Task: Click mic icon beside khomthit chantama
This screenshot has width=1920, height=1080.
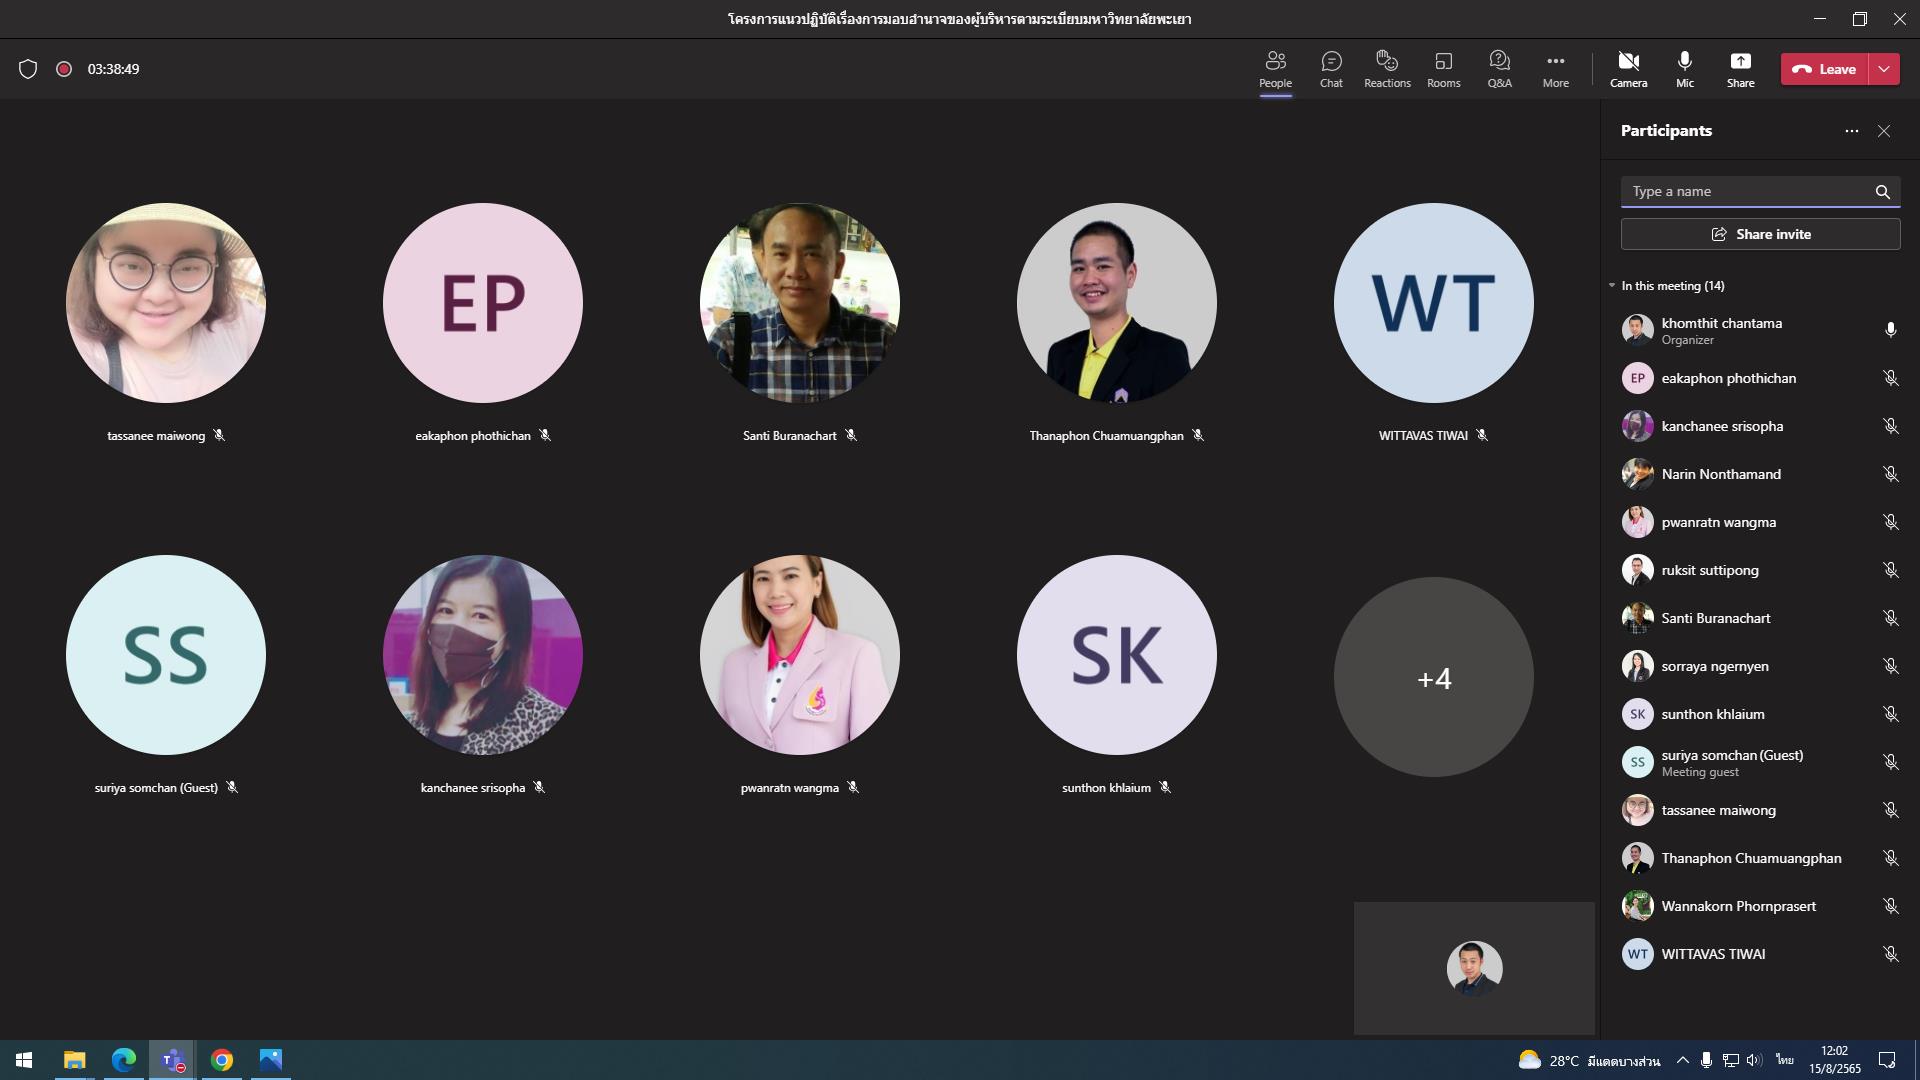Action: 1890,330
